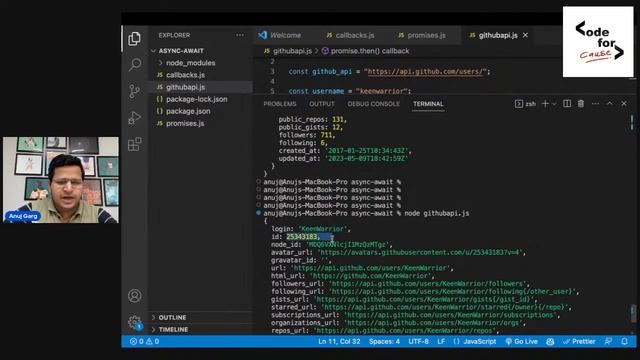The height and width of the screenshot is (360, 640).
Task: Select the zsh terminal profile label
Action: pyautogui.click(x=525, y=104)
